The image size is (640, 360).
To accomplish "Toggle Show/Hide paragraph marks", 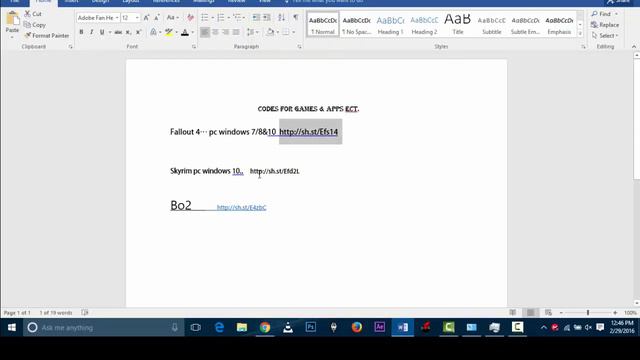I will [296, 18].
